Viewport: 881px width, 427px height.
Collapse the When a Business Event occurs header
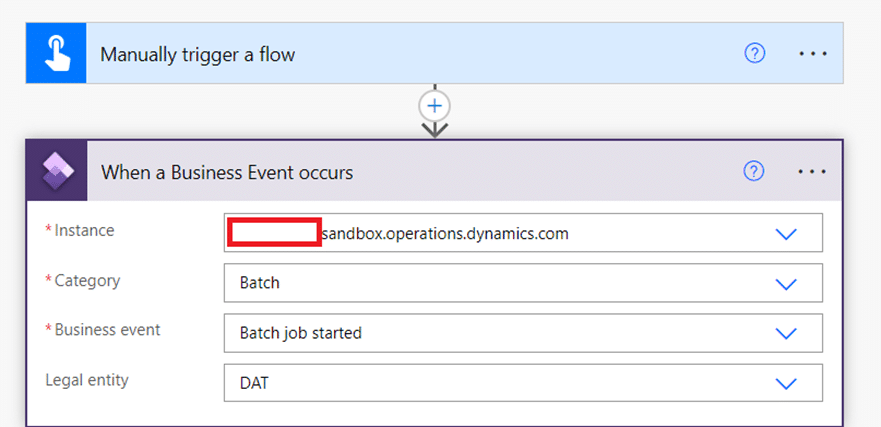tap(434, 171)
